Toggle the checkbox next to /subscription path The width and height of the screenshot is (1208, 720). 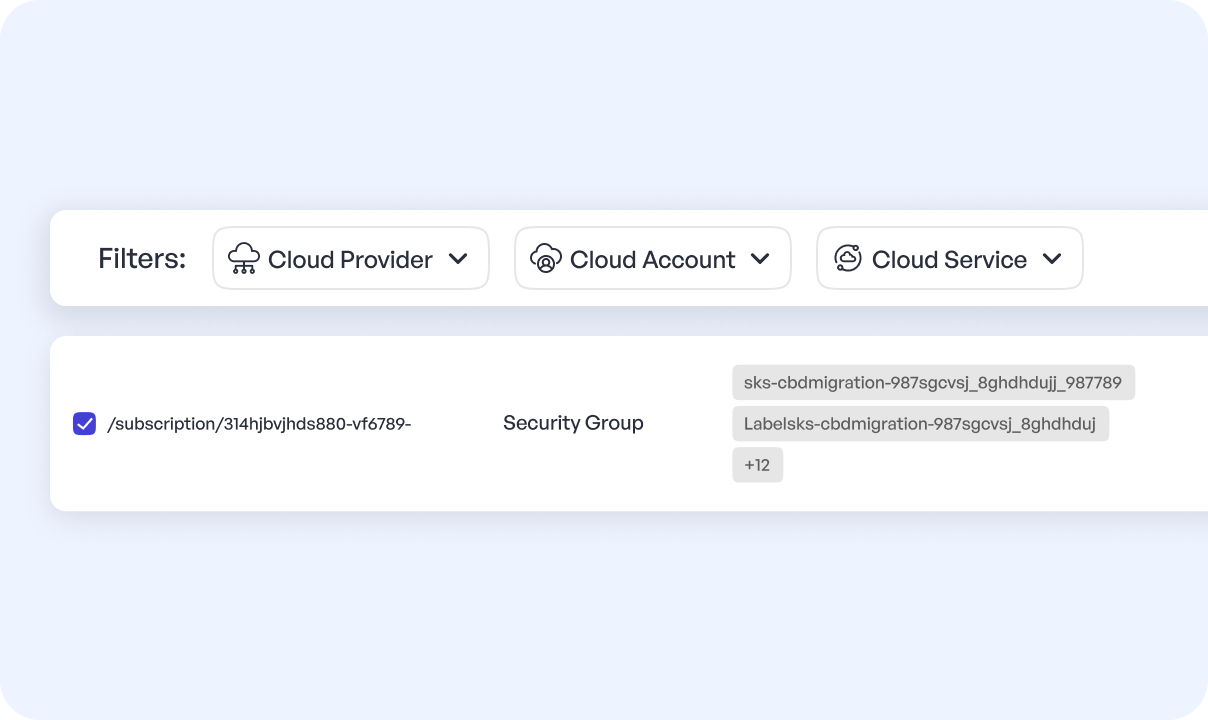pyautogui.click(x=84, y=423)
